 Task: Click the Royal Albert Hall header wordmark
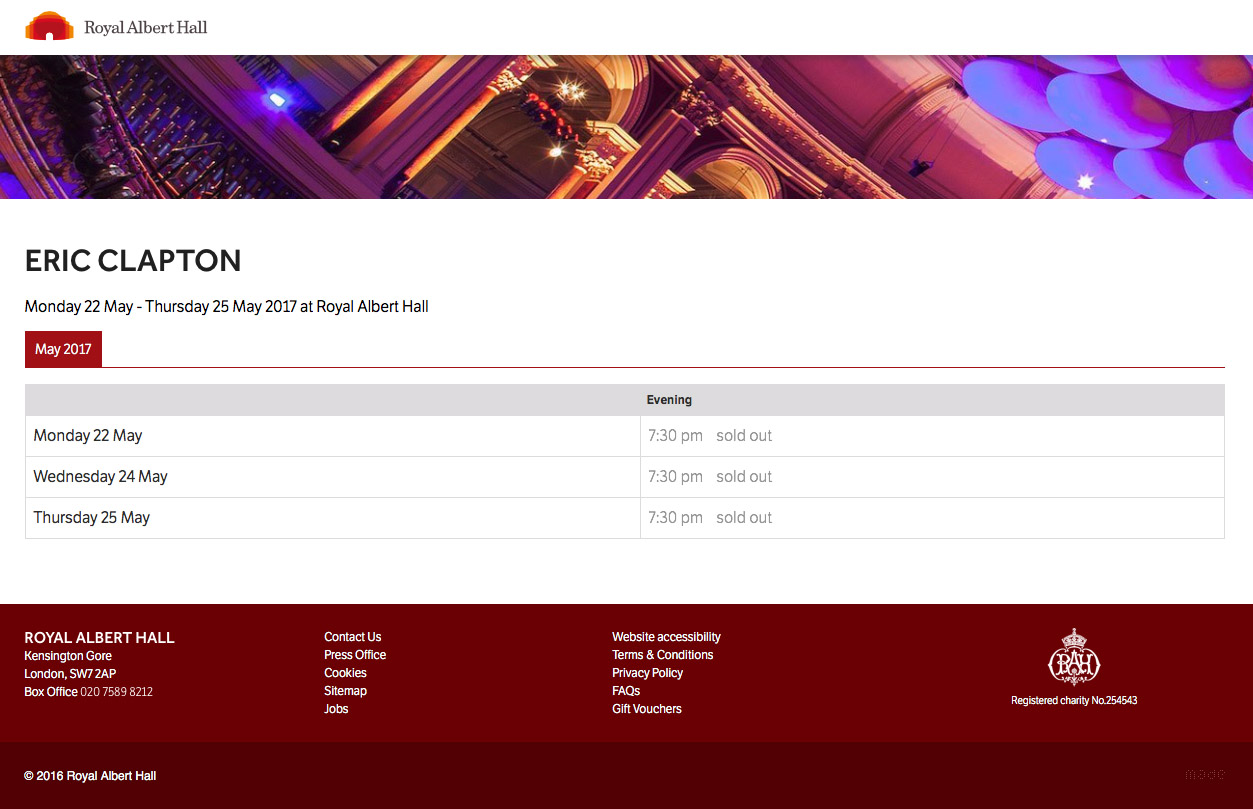click(146, 28)
